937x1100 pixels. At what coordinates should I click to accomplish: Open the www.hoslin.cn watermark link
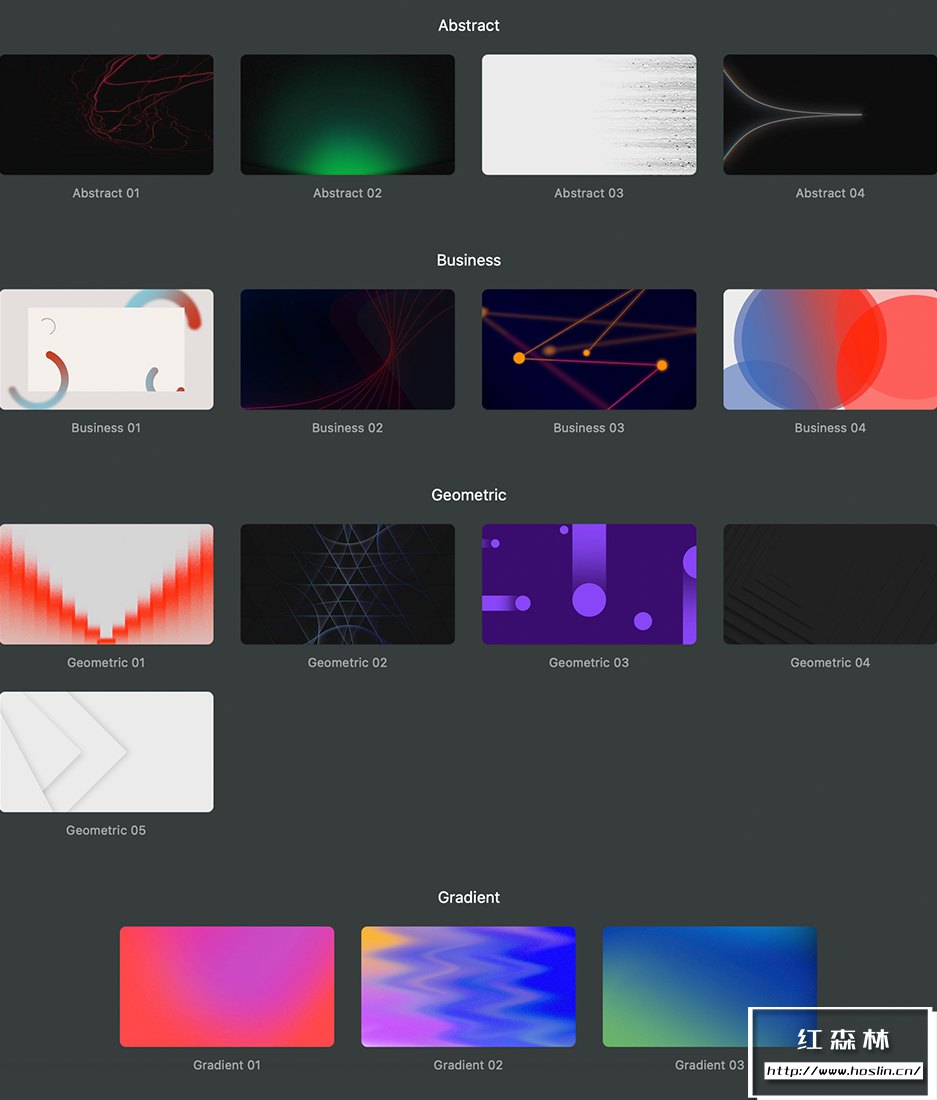click(x=843, y=1071)
